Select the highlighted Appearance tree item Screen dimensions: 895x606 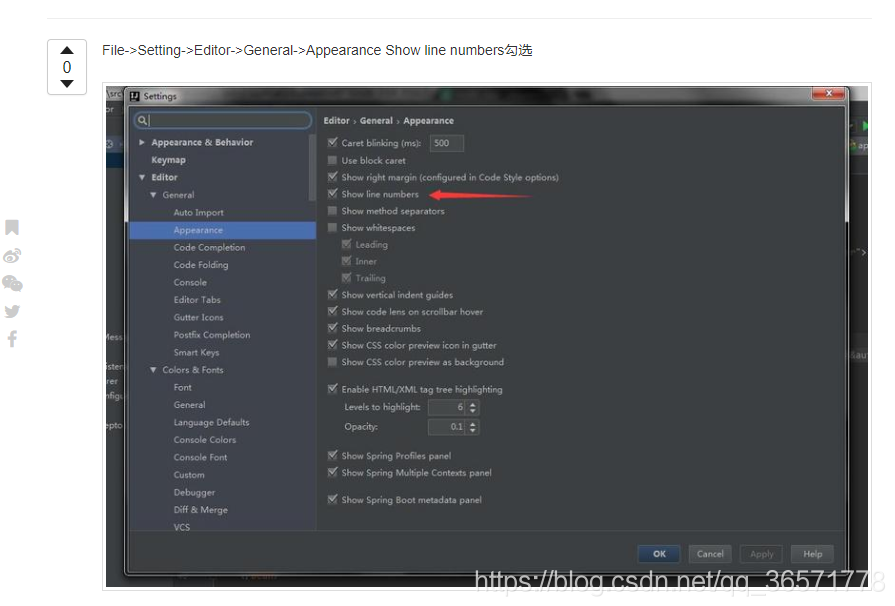223,230
